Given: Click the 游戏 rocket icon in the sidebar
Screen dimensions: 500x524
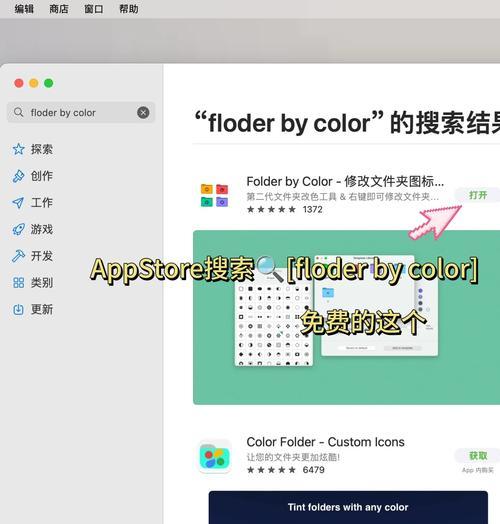Looking at the screenshot, I should point(18,229).
